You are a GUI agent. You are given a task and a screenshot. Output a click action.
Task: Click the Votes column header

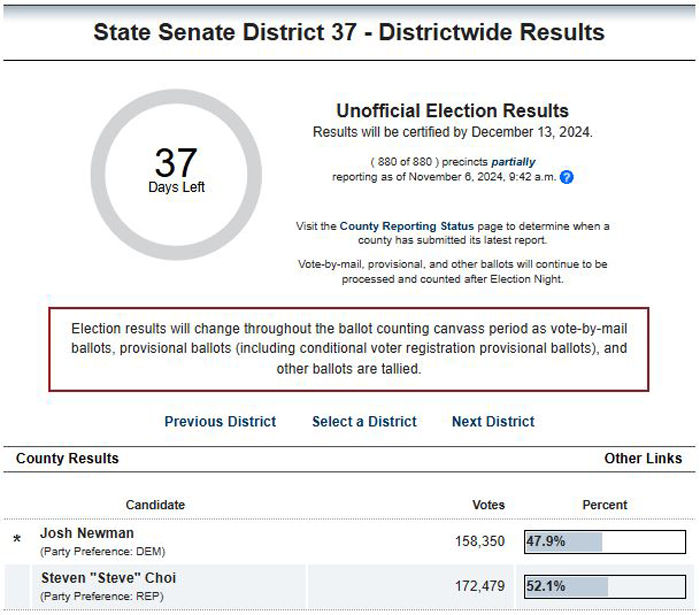coord(488,505)
